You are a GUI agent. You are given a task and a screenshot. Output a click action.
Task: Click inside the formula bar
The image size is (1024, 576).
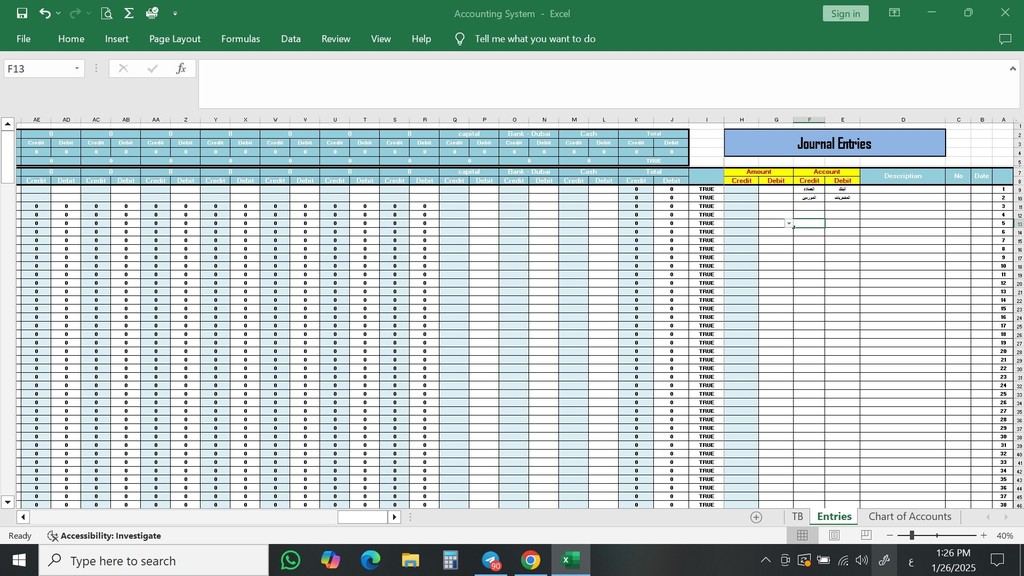[601, 84]
